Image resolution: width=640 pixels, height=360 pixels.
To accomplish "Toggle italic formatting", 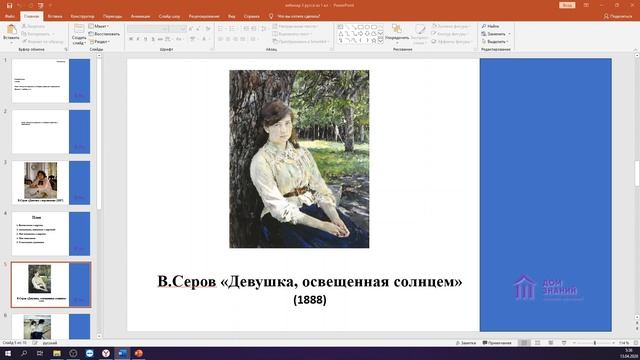I will (138, 39).
